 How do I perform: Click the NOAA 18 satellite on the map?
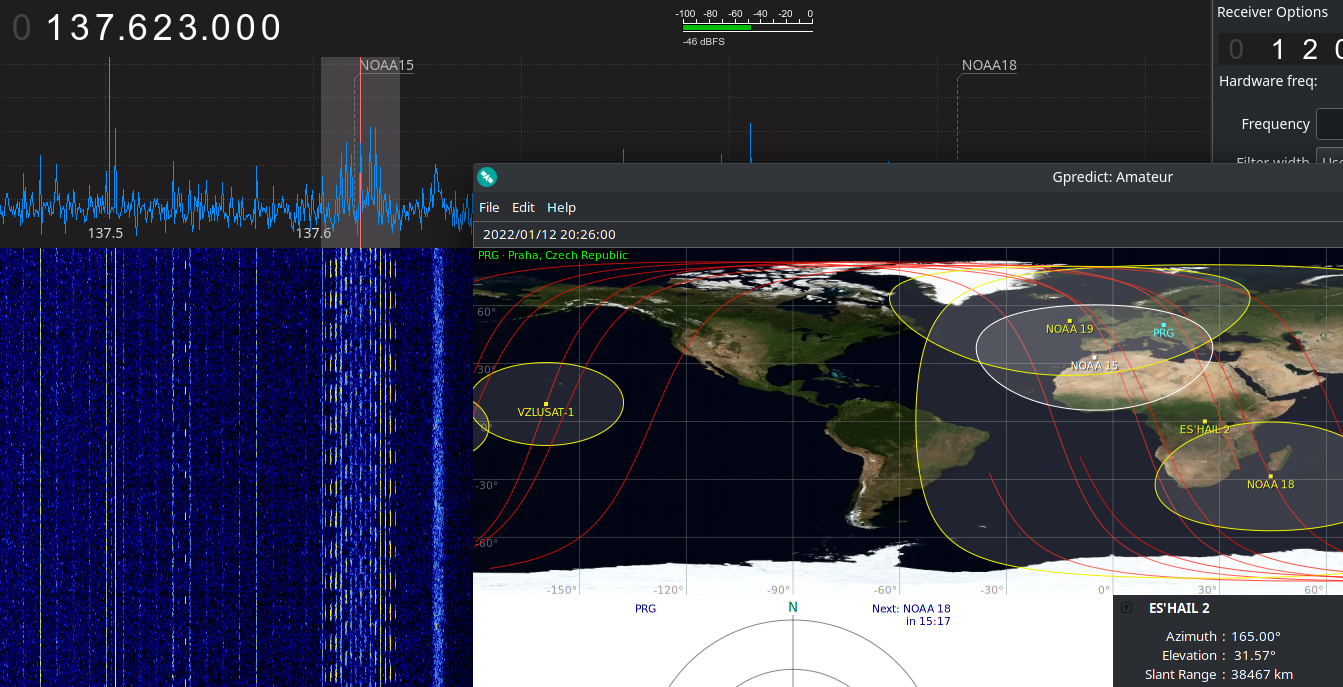pyautogui.click(x=1270, y=476)
